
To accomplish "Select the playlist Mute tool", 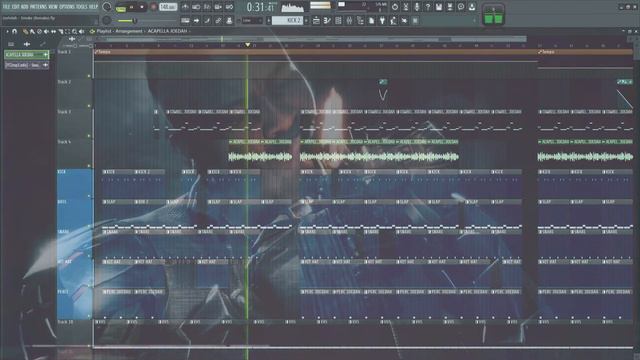I will click(x=46, y=31).
